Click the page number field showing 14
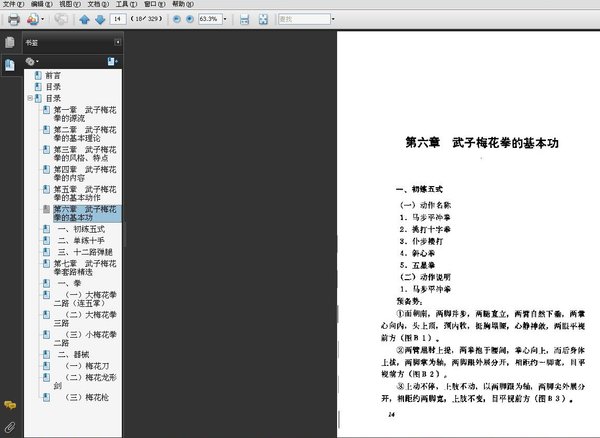This screenshot has height=438, width=600. (x=118, y=19)
